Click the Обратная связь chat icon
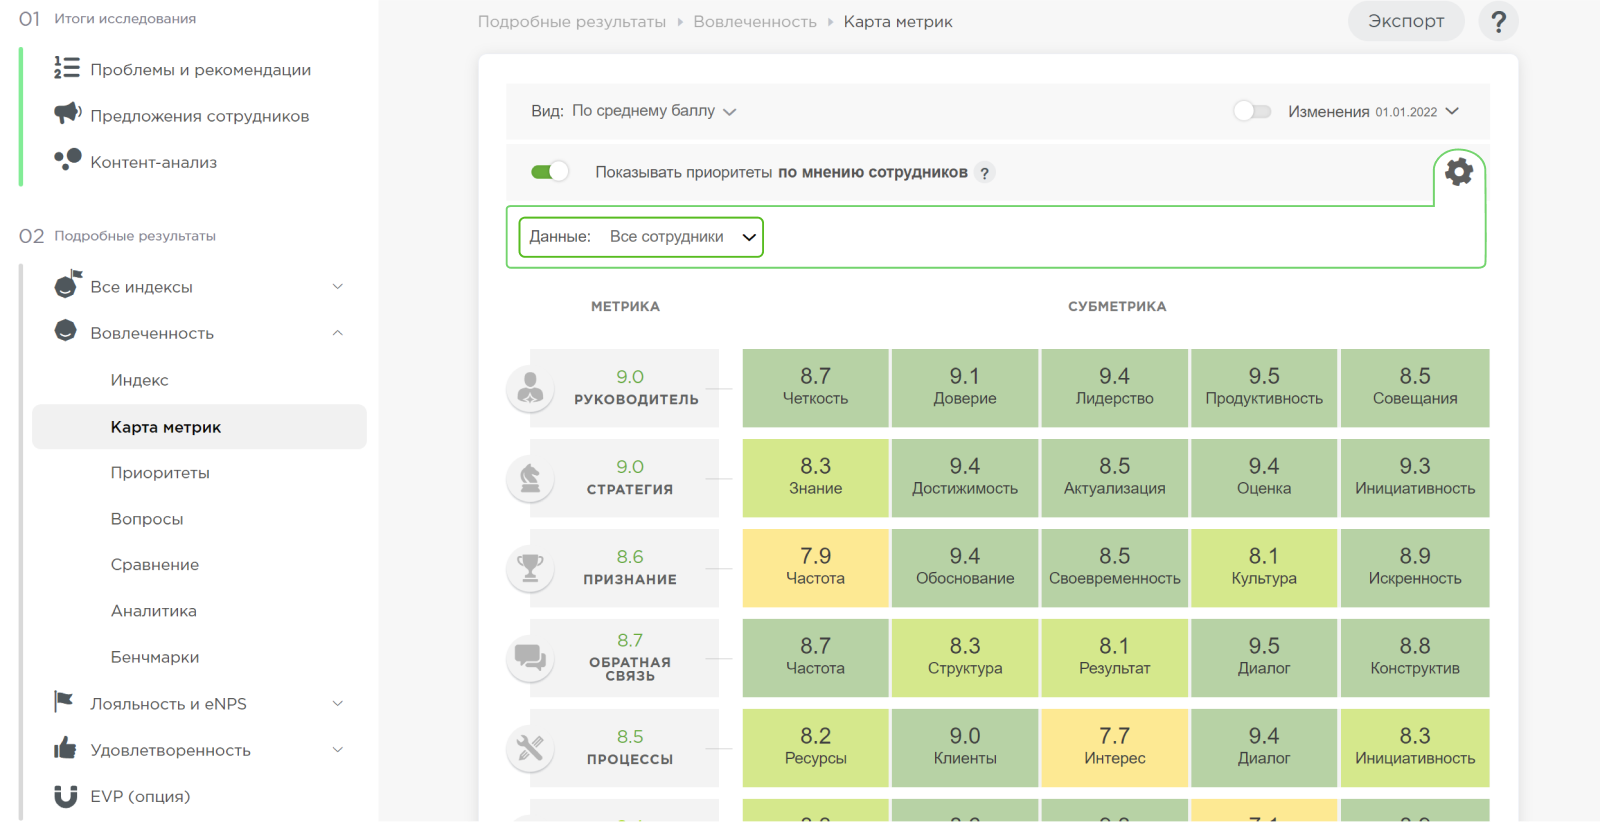 point(531,658)
